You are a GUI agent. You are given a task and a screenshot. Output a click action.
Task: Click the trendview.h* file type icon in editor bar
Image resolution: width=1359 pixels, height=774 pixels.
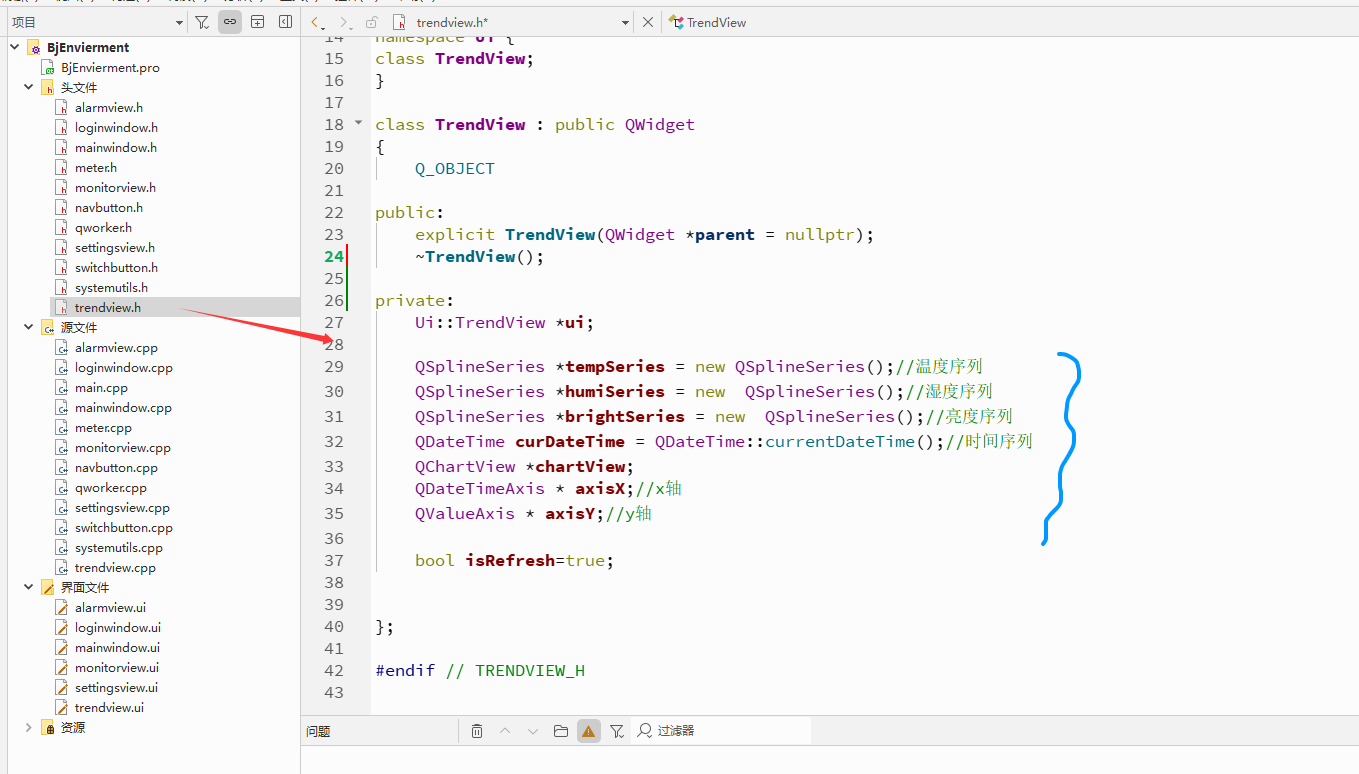coord(400,22)
